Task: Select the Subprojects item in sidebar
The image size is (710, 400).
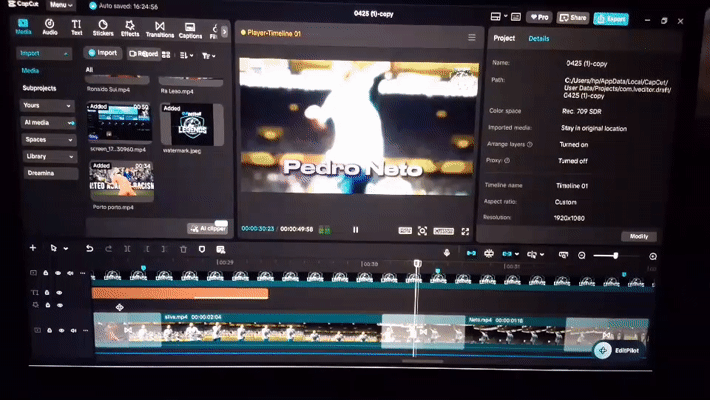Action: tap(39, 88)
